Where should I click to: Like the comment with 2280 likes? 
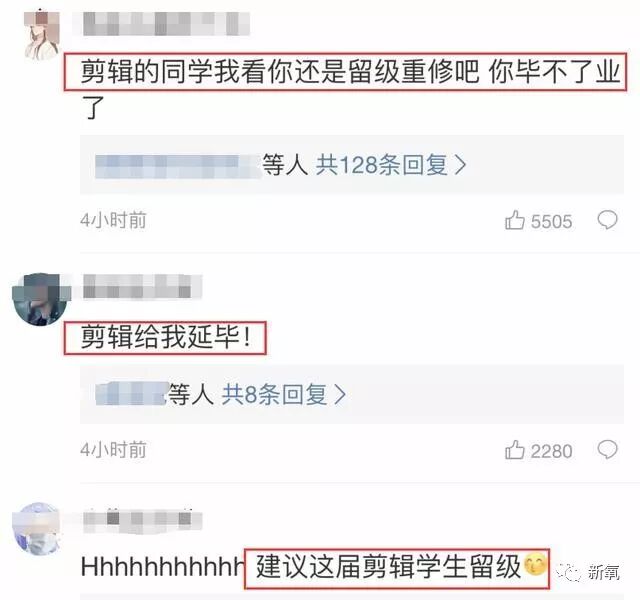(515, 450)
